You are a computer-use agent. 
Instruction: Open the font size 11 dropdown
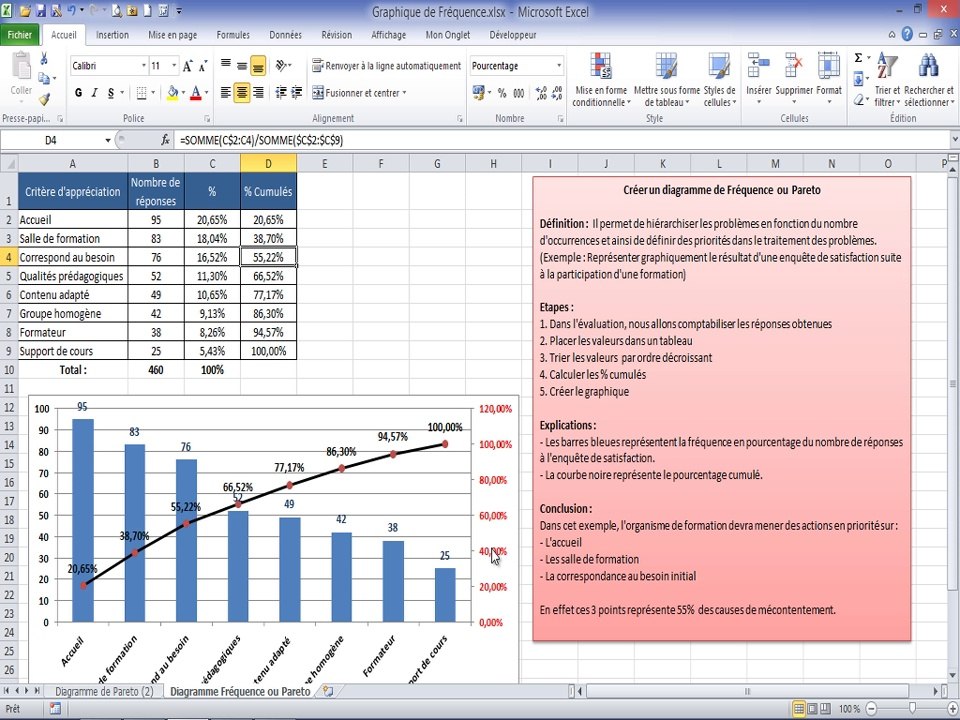[174, 66]
